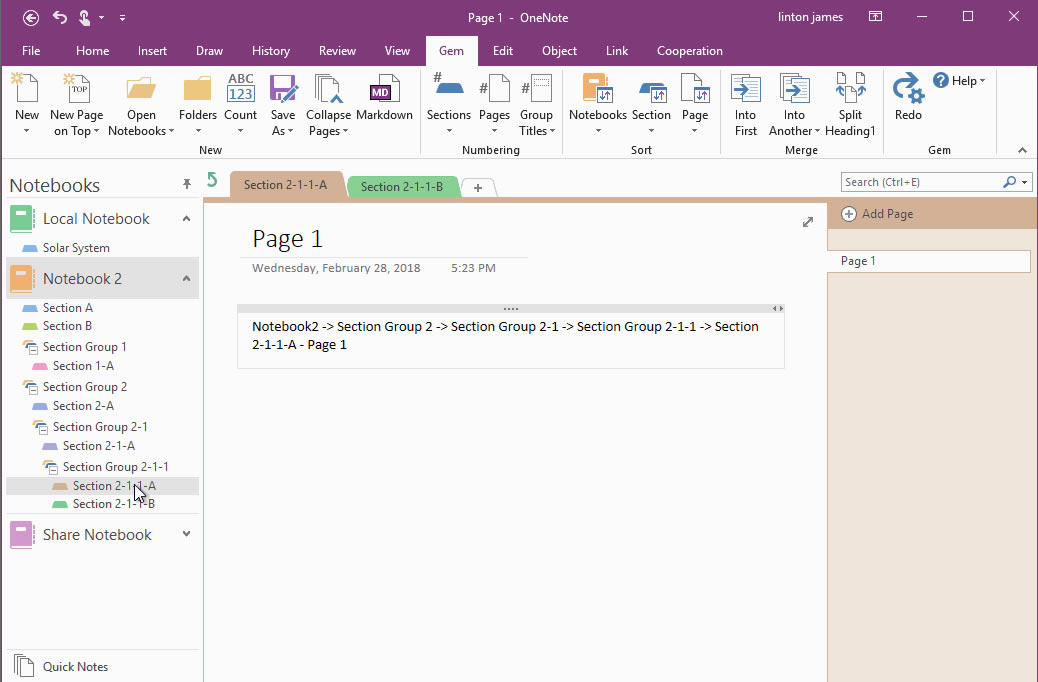
Task: Expand the Share Notebook section
Action: pos(184,534)
